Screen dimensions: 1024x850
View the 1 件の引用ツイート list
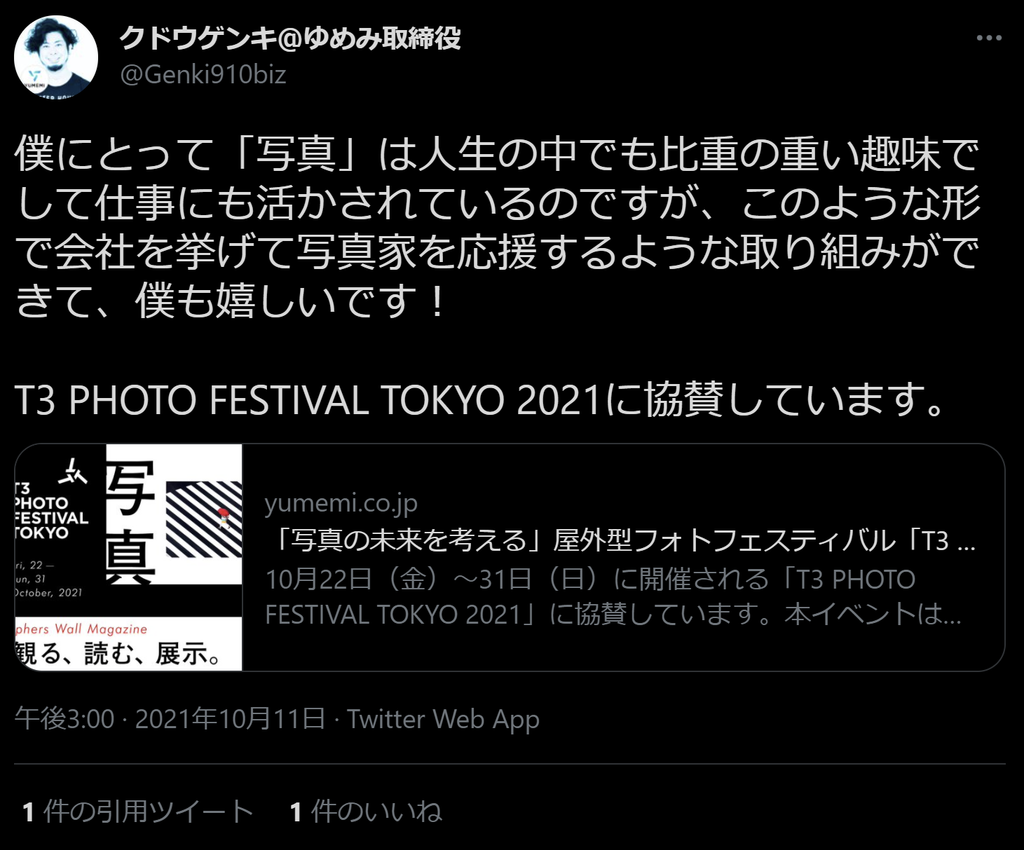tap(138, 811)
